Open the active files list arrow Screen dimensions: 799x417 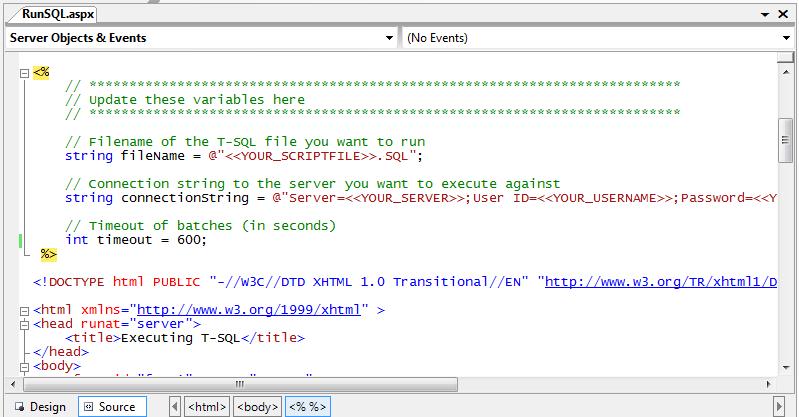pos(766,15)
